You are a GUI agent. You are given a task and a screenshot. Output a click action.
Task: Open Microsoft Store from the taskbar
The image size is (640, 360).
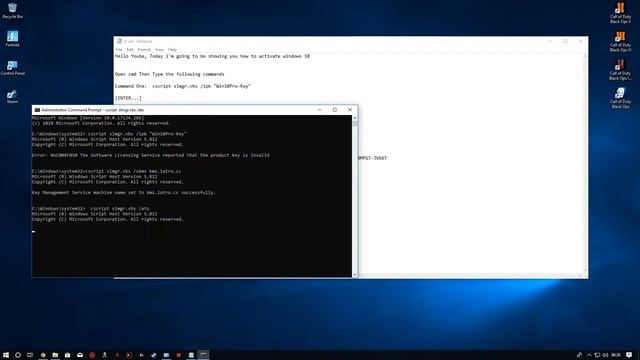67,355
